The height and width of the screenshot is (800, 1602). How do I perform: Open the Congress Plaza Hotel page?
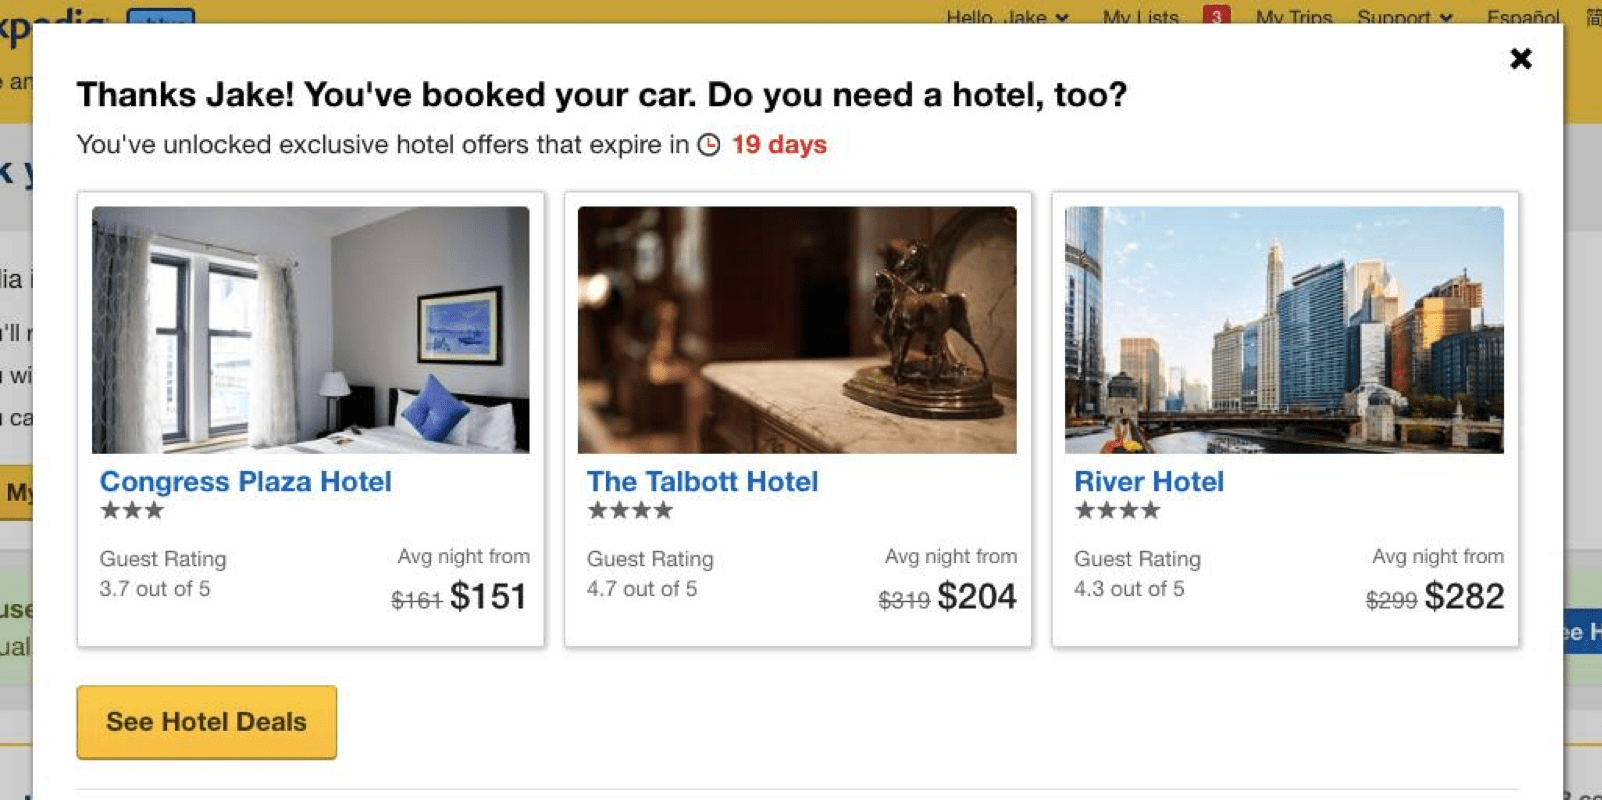pyautogui.click(x=245, y=482)
